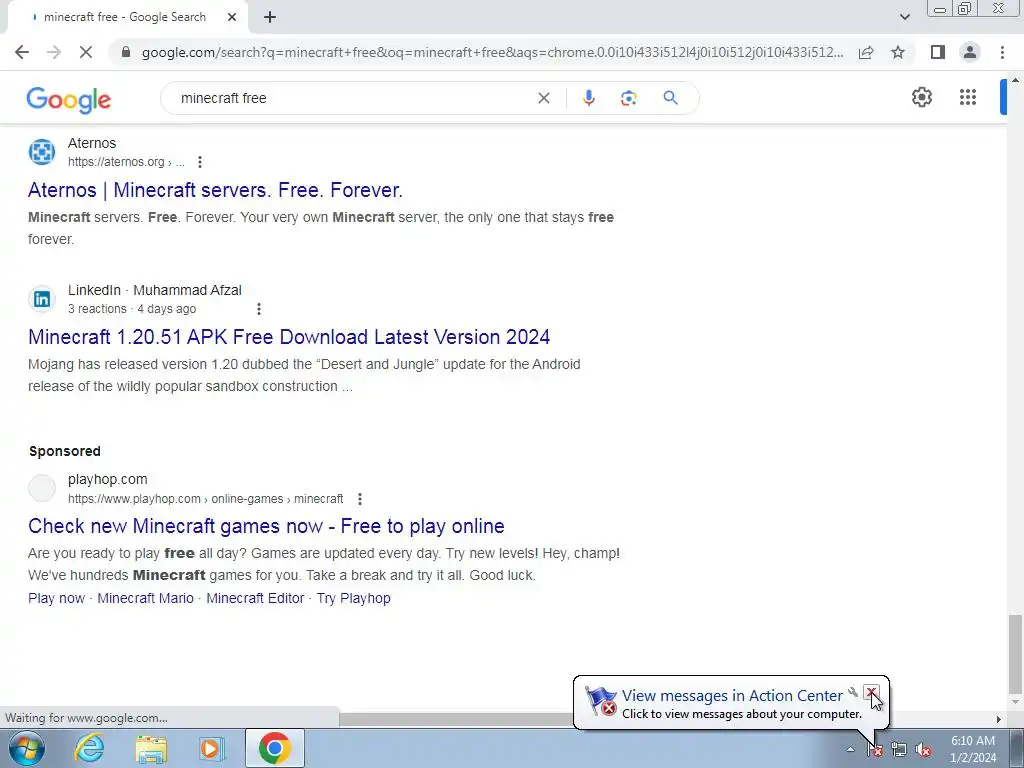View site information lock icon

pos(126,52)
